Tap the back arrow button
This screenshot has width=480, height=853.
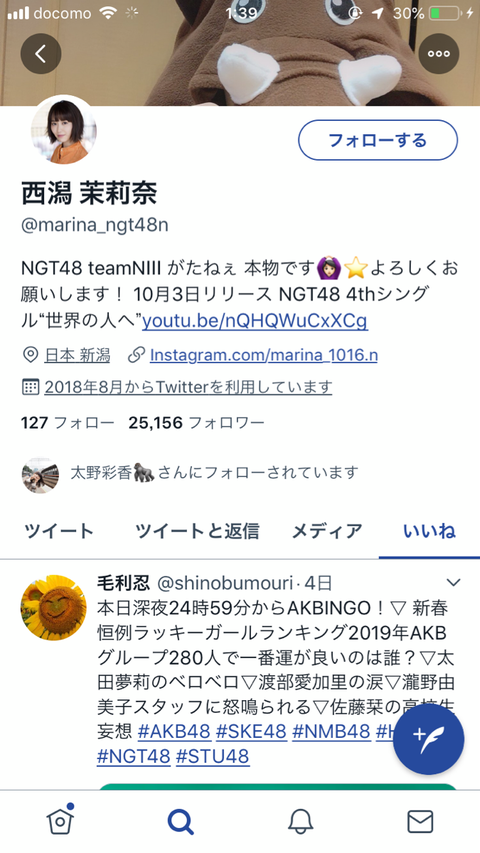tap(41, 54)
